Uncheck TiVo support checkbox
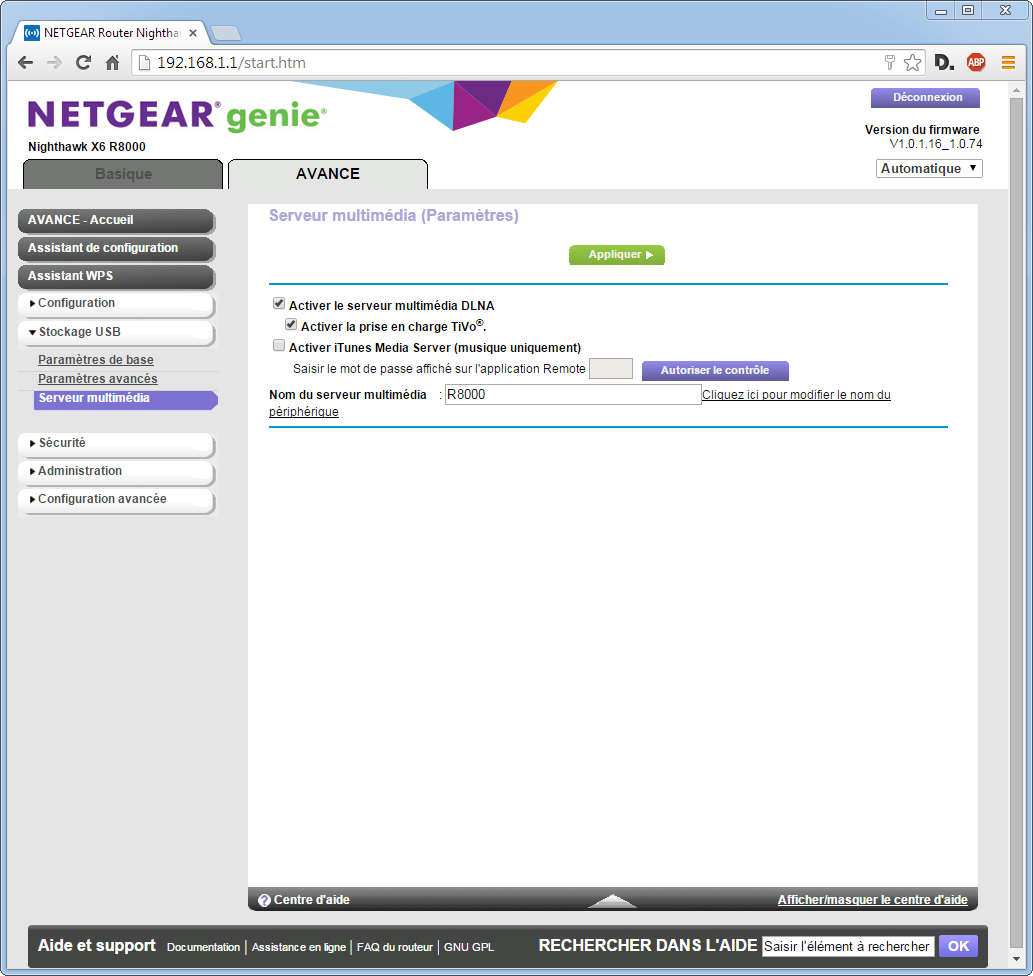Image resolution: width=1033 pixels, height=976 pixels. 291,325
